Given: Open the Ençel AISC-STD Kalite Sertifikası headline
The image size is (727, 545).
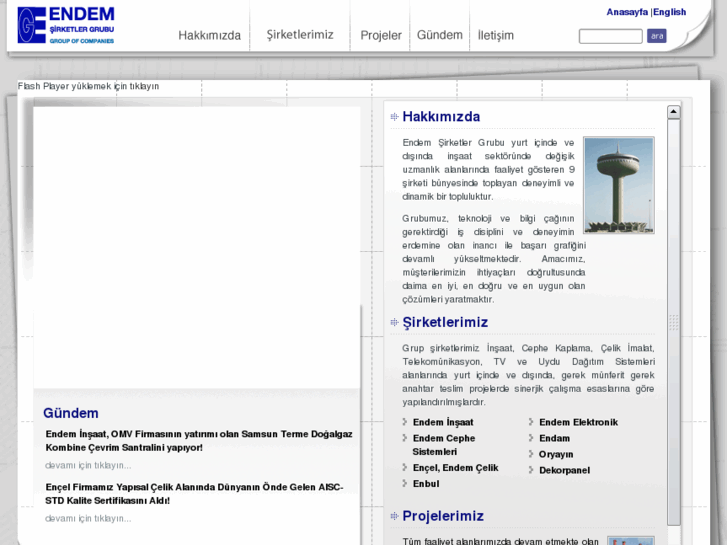Looking at the screenshot, I should click(194, 494).
